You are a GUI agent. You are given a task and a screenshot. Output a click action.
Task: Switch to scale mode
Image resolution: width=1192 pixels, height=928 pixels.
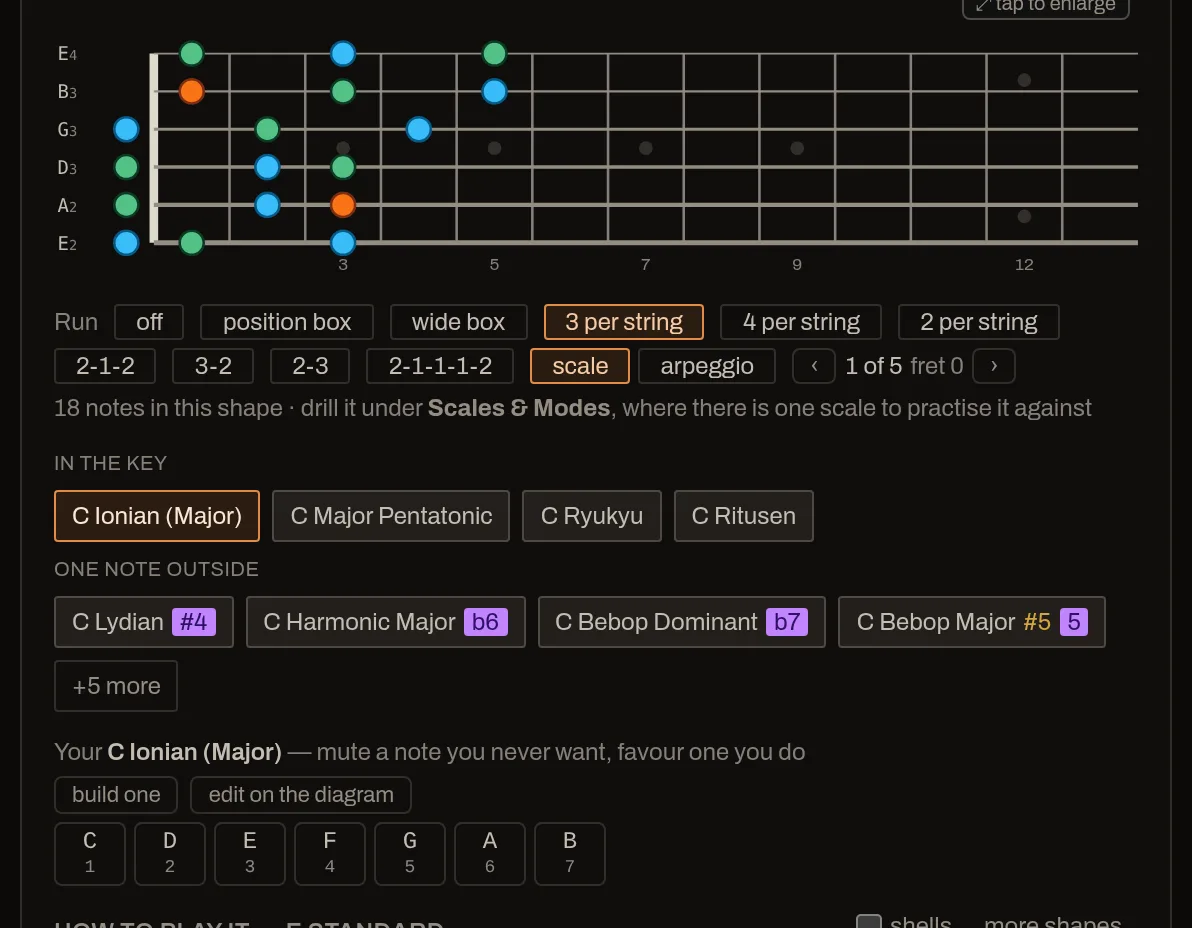point(580,366)
